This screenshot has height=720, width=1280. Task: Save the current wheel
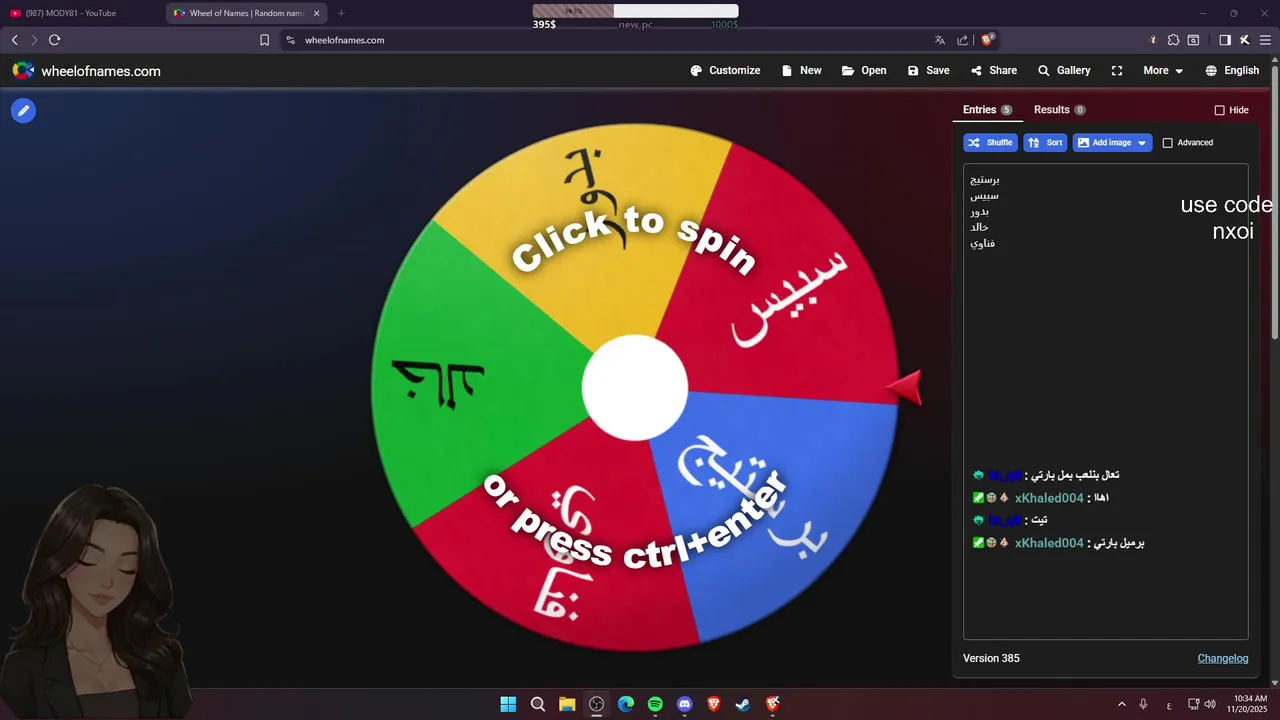tap(928, 71)
